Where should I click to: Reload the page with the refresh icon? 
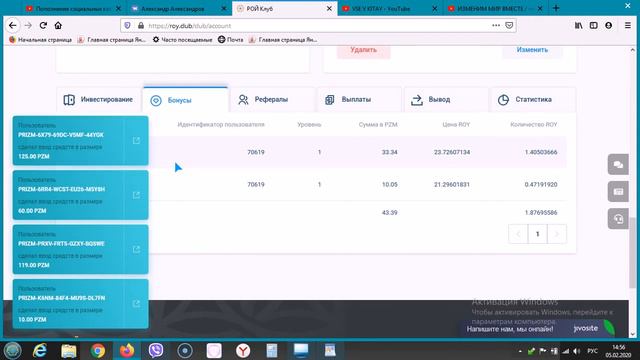pos(43,25)
